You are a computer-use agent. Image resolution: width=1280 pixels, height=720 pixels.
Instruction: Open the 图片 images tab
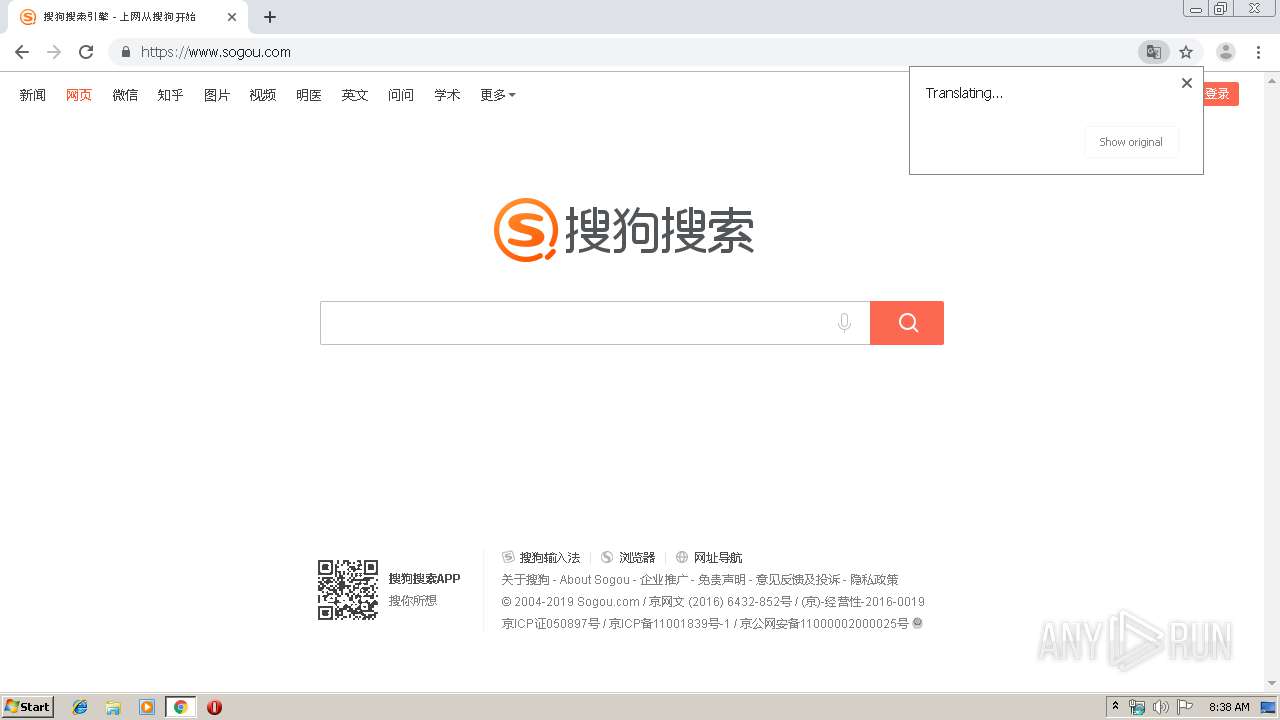click(x=217, y=95)
